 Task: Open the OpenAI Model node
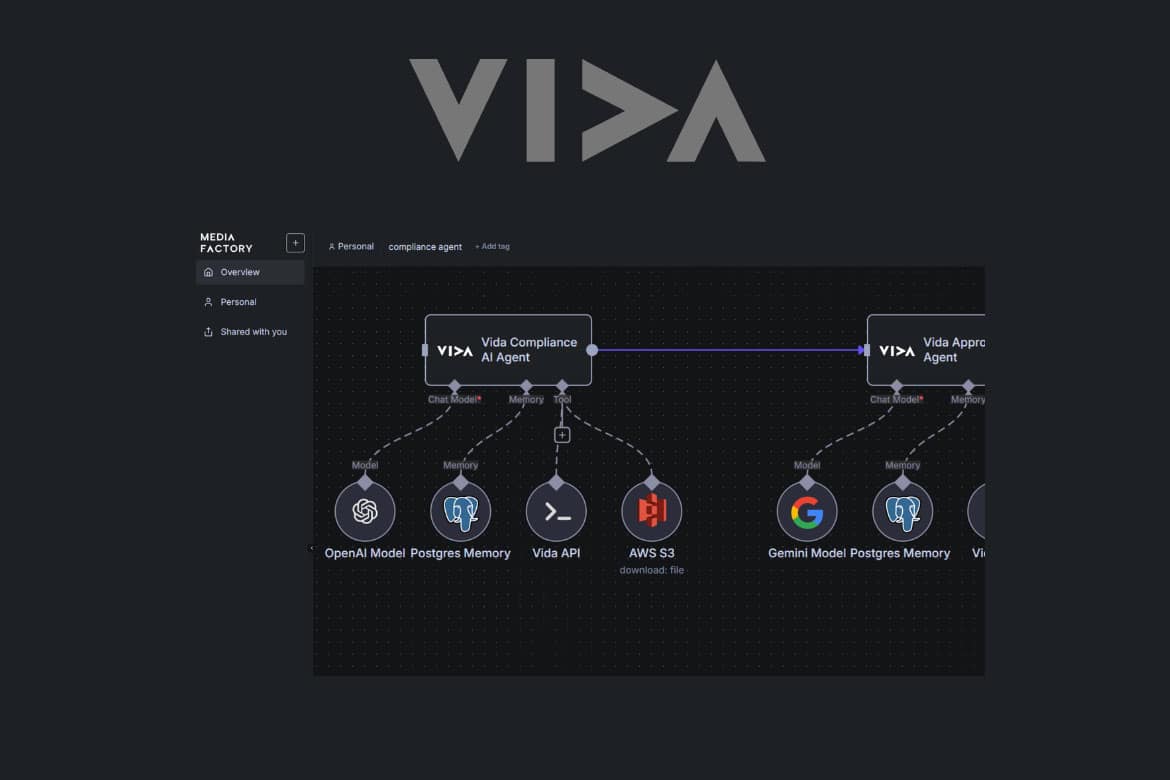[365, 511]
